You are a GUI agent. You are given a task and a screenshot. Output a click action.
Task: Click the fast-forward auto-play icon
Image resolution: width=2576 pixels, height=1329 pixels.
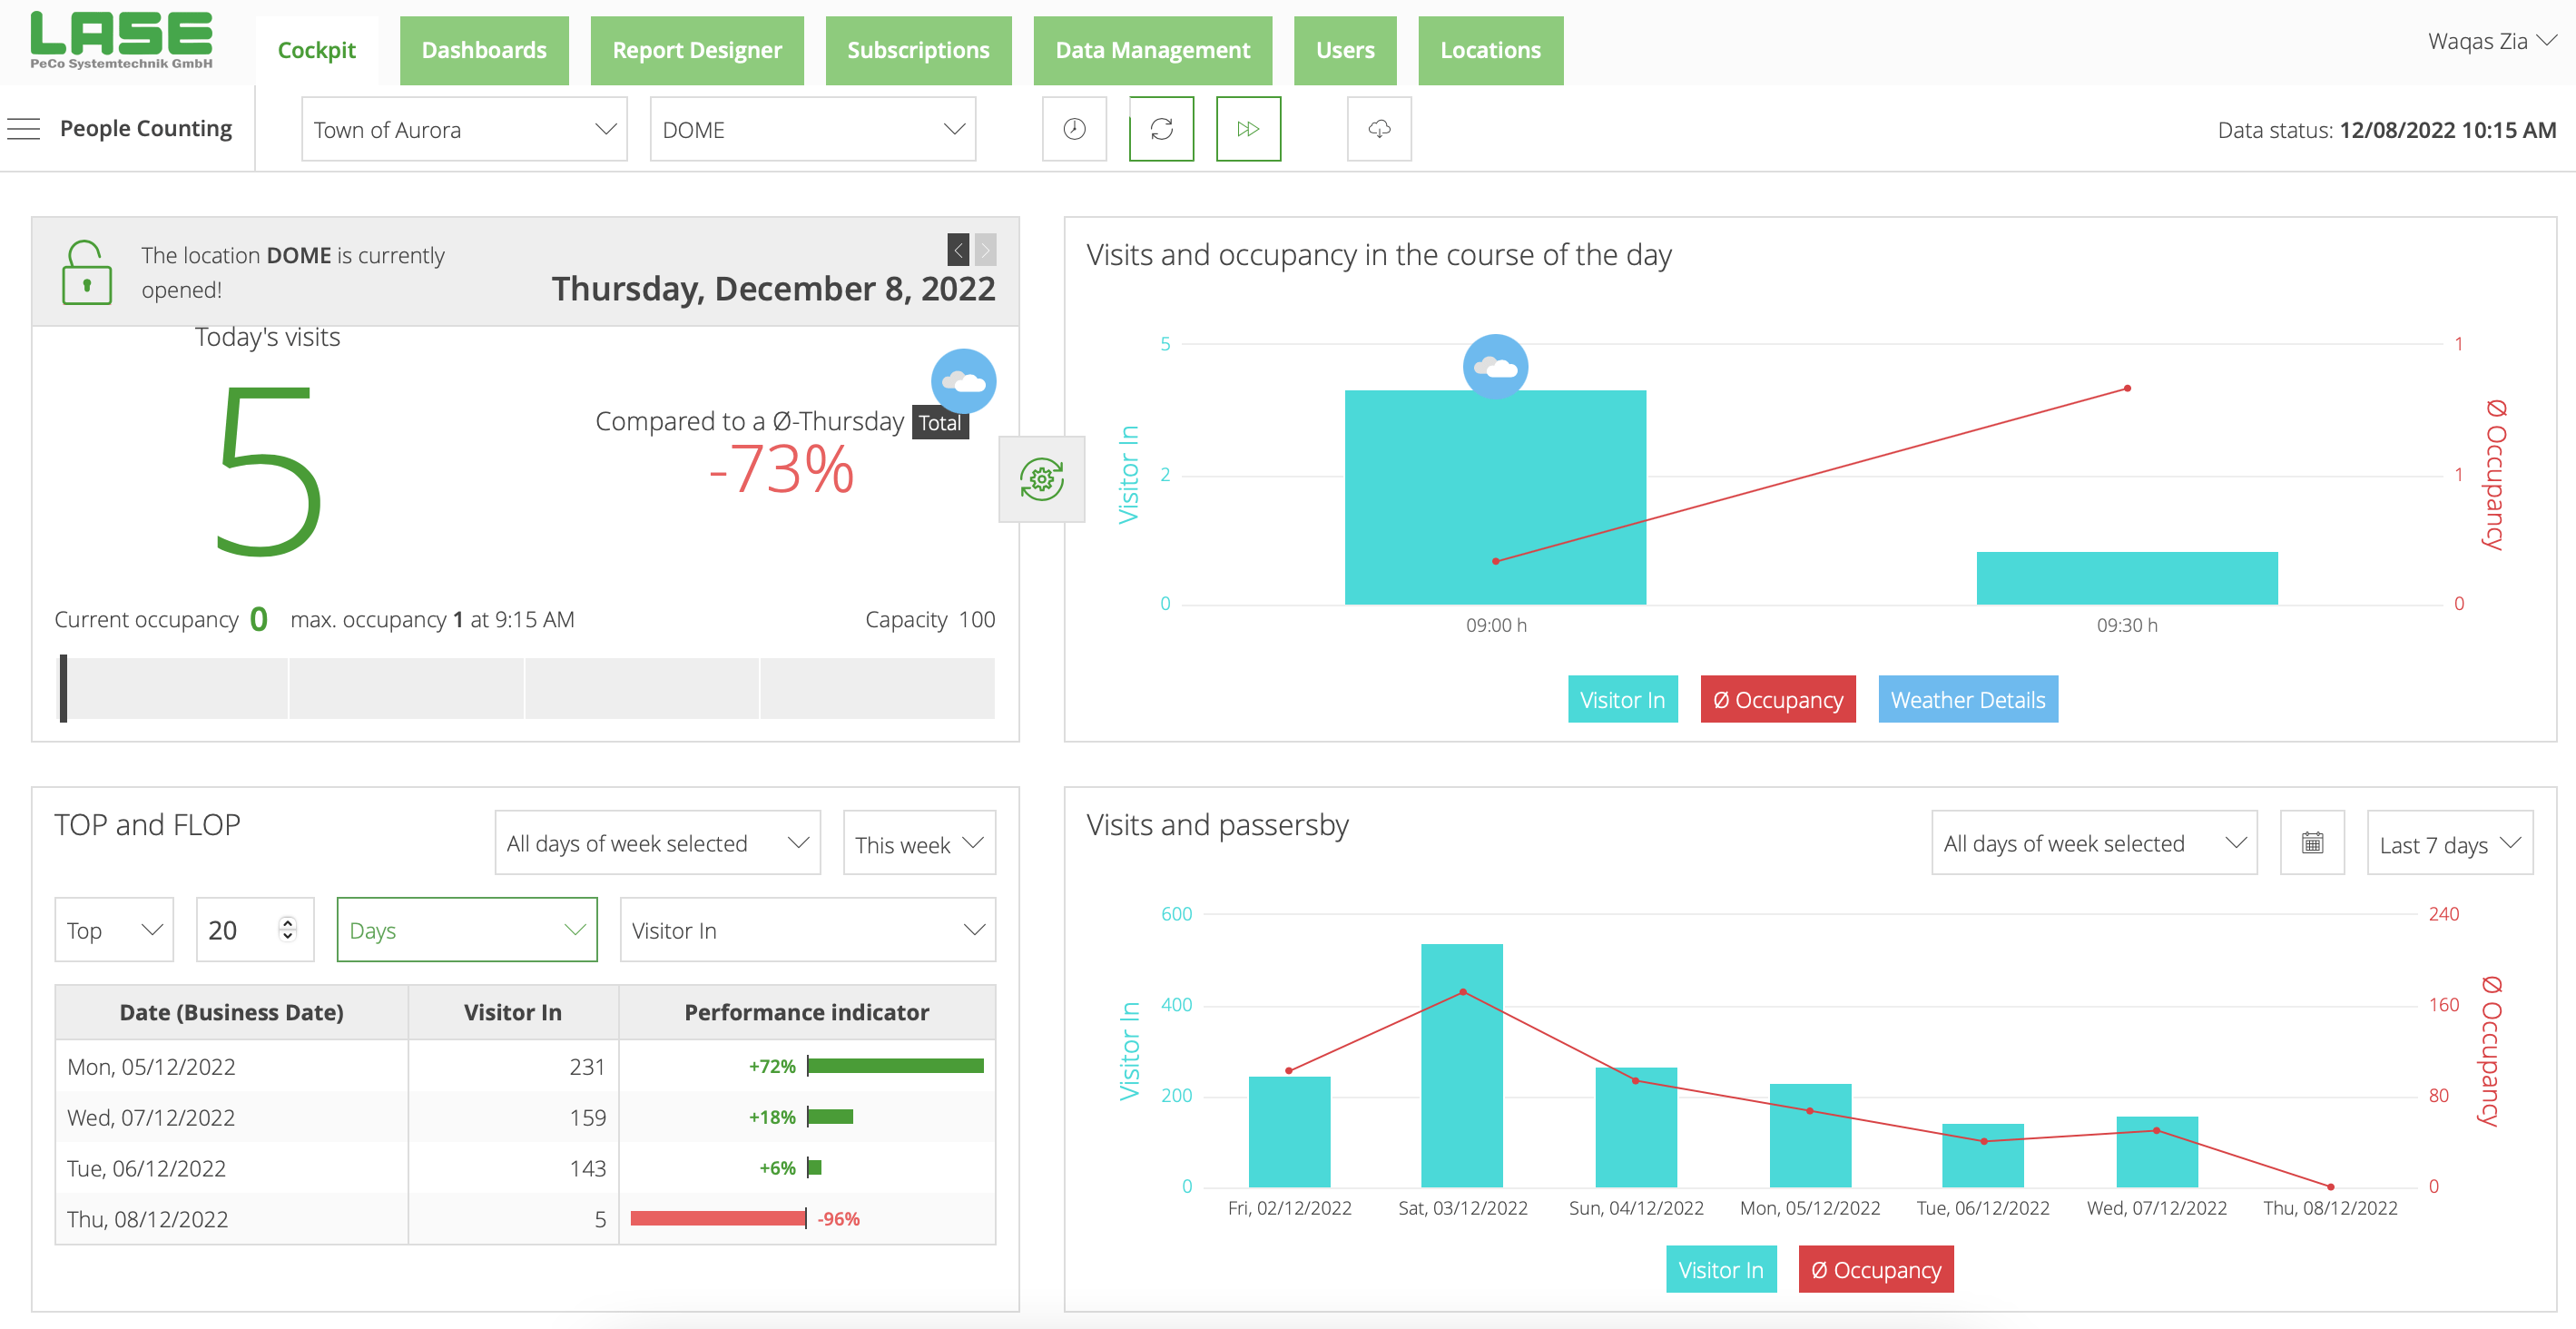pyautogui.click(x=1247, y=129)
